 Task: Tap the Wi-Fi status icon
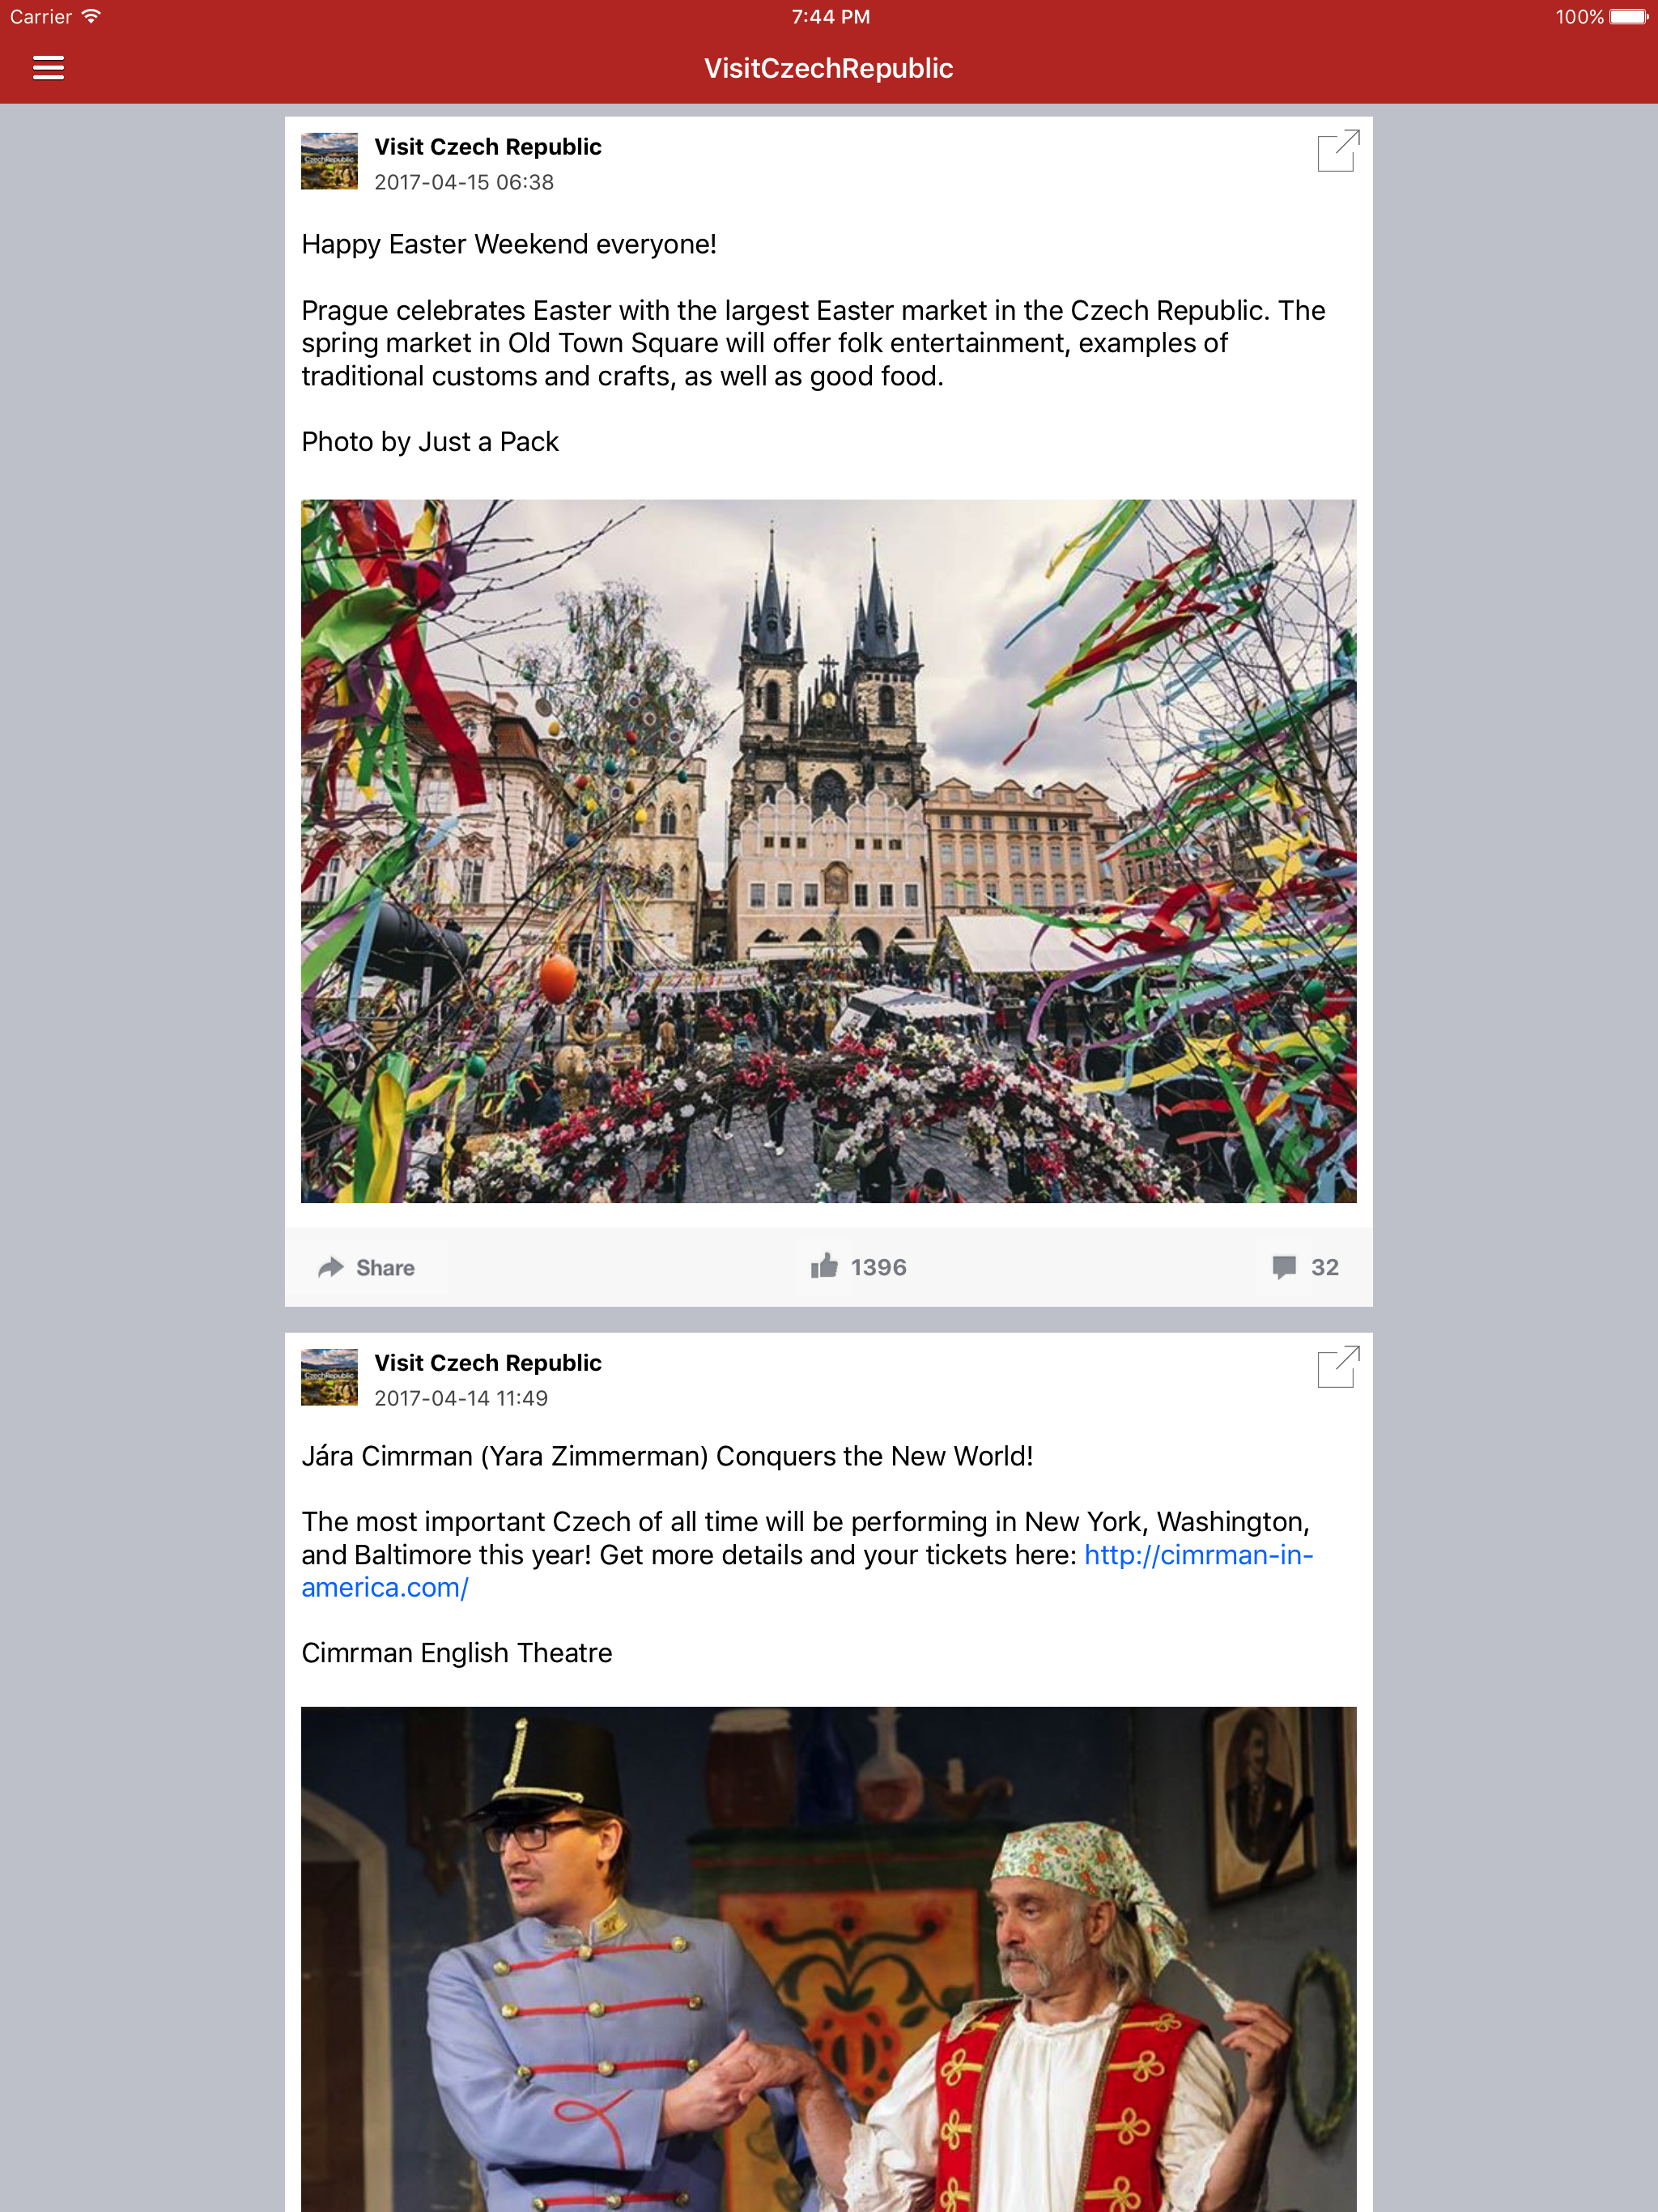coord(91,16)
